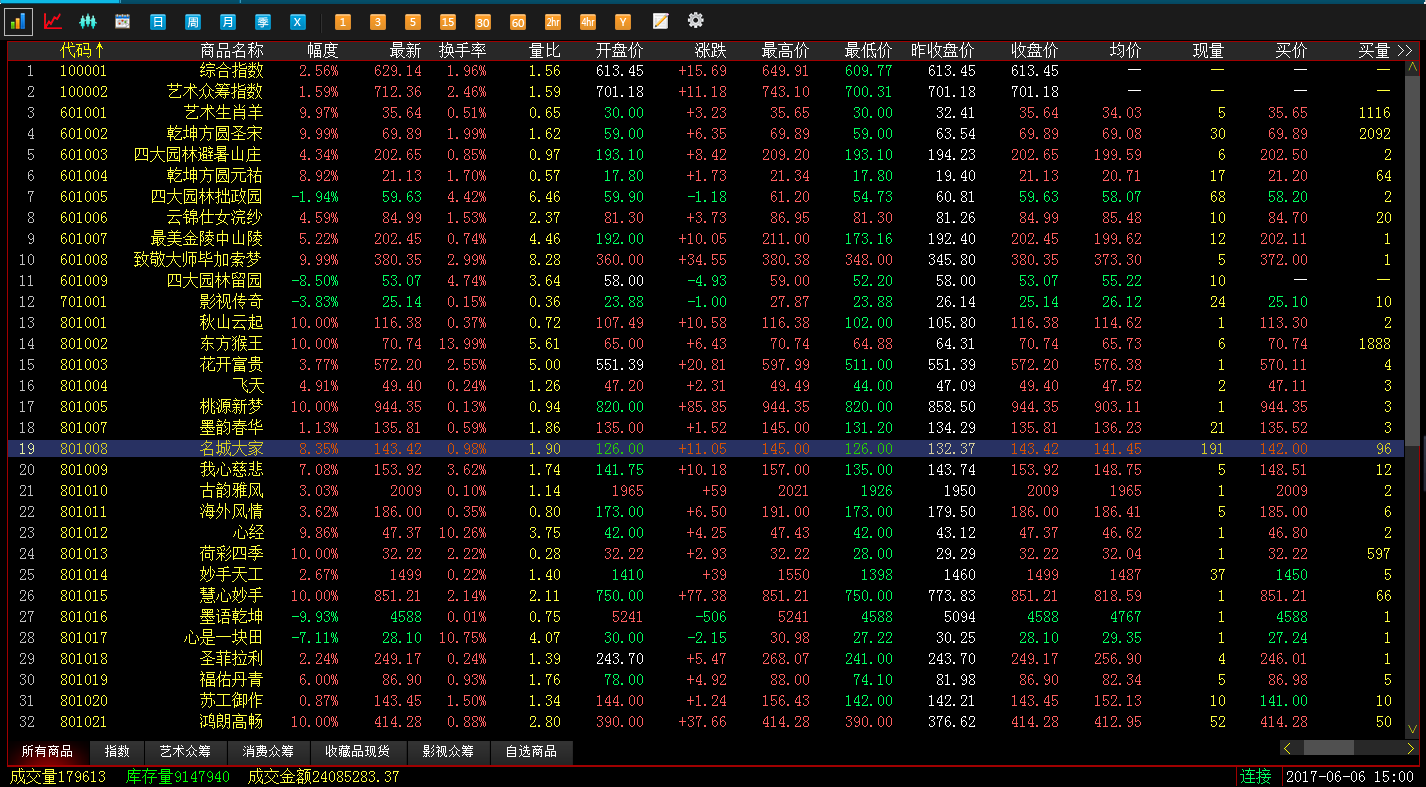Click the 连接 status in status bar
This screenshot has height=787, width=1426.
tap(1256, 776)
